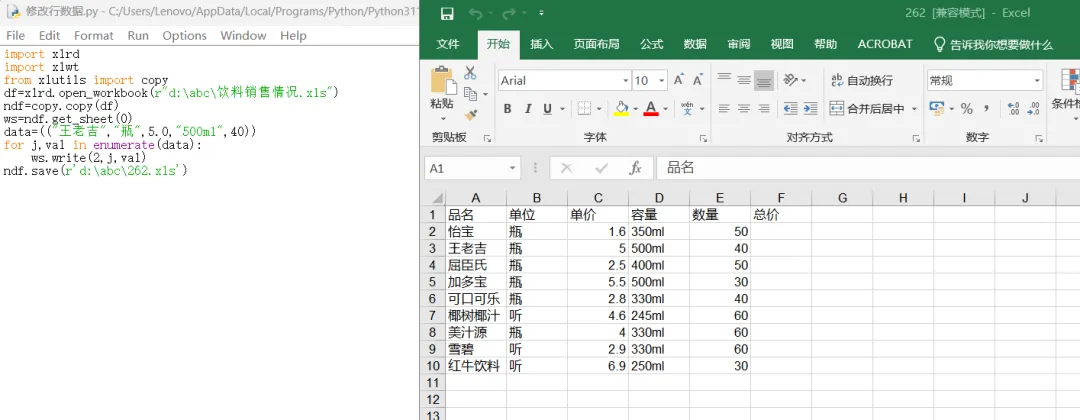Click the Copy icon in clipboard group
The height and width of the screenshot is (420, 1080).
pyautogui.click(x=470, y=94)
